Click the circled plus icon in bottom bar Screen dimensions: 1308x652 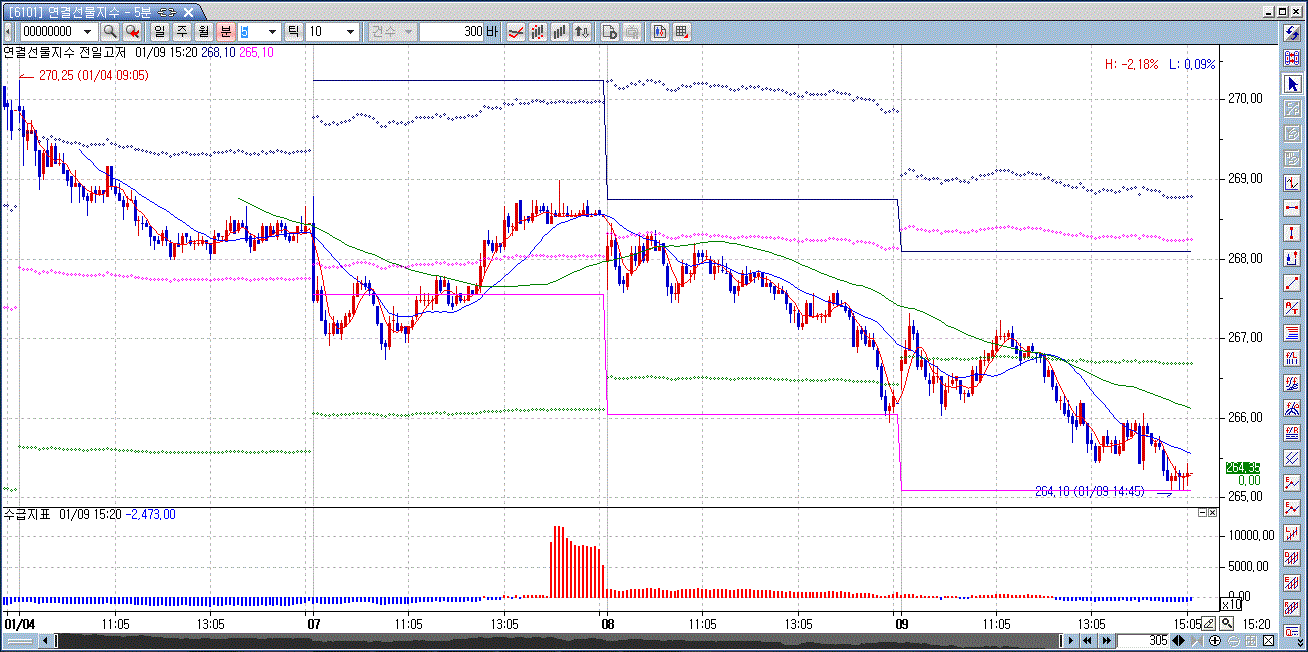tap(1214, 640)
